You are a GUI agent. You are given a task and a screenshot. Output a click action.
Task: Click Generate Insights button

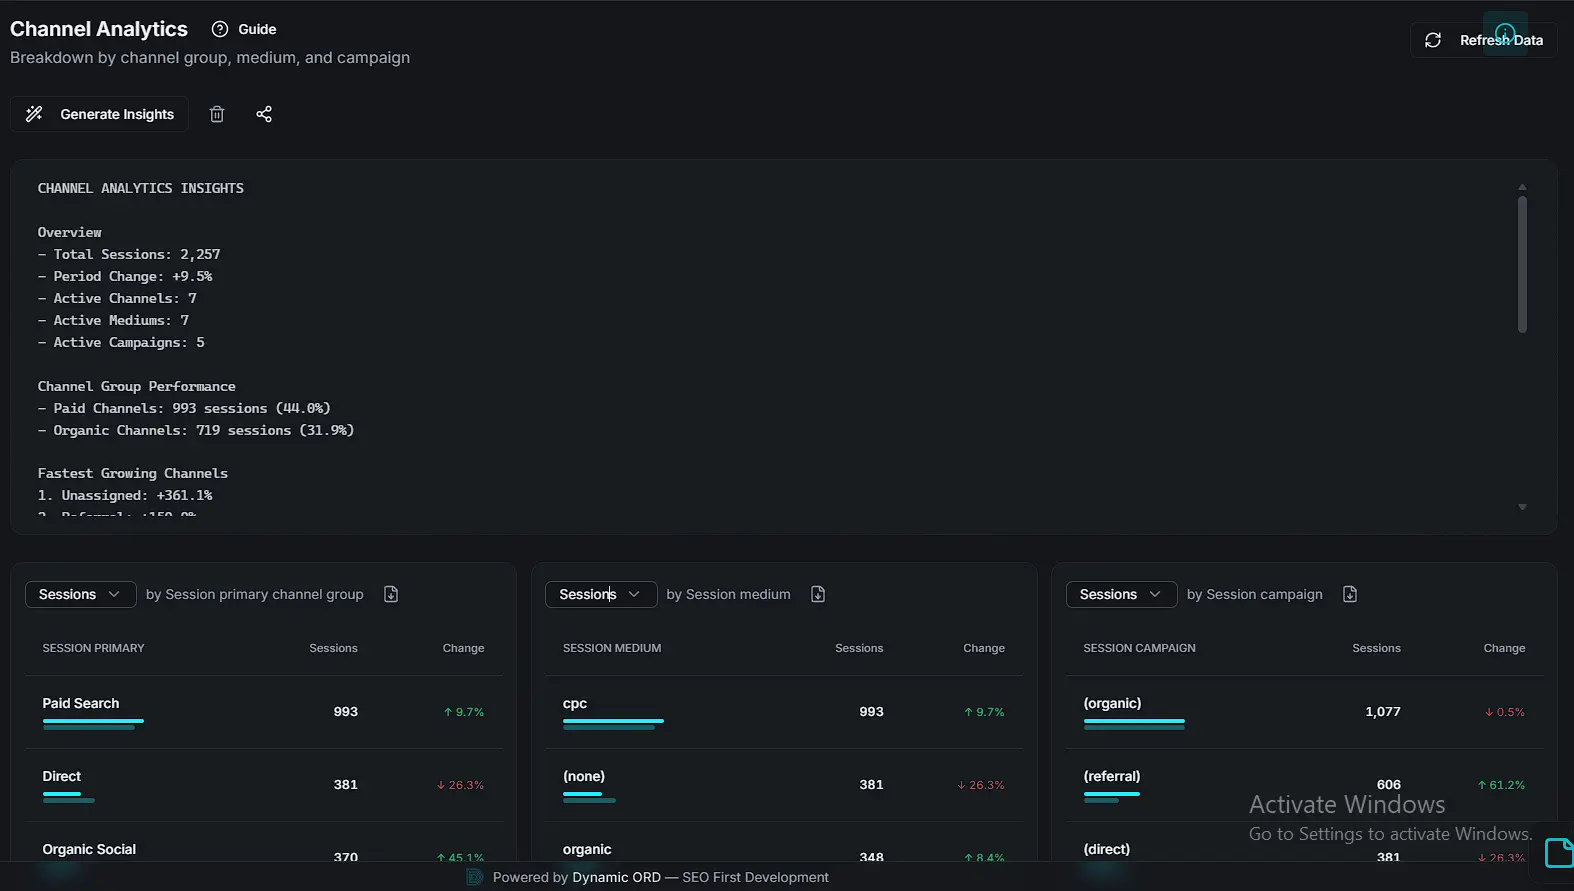(x=100, y=114)
